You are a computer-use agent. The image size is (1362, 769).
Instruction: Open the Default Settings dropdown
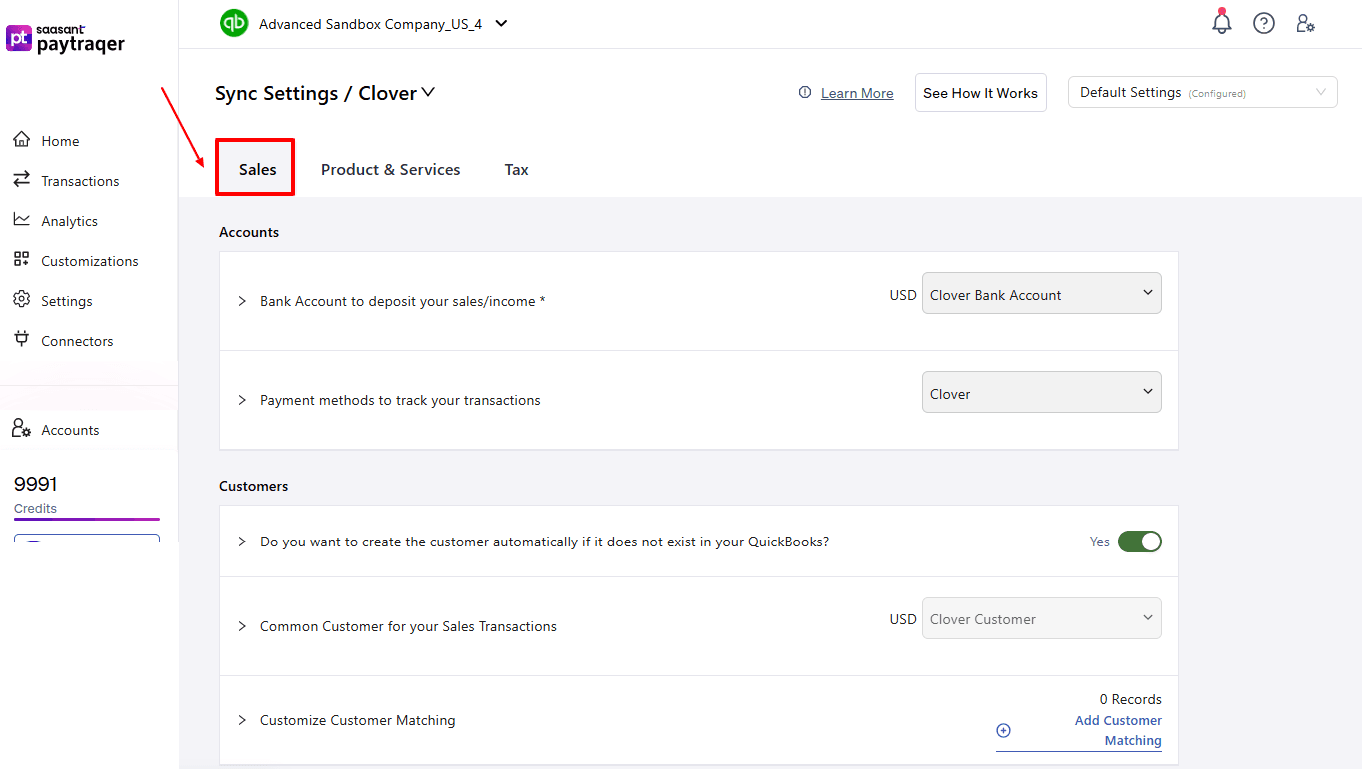(1203, 92)
